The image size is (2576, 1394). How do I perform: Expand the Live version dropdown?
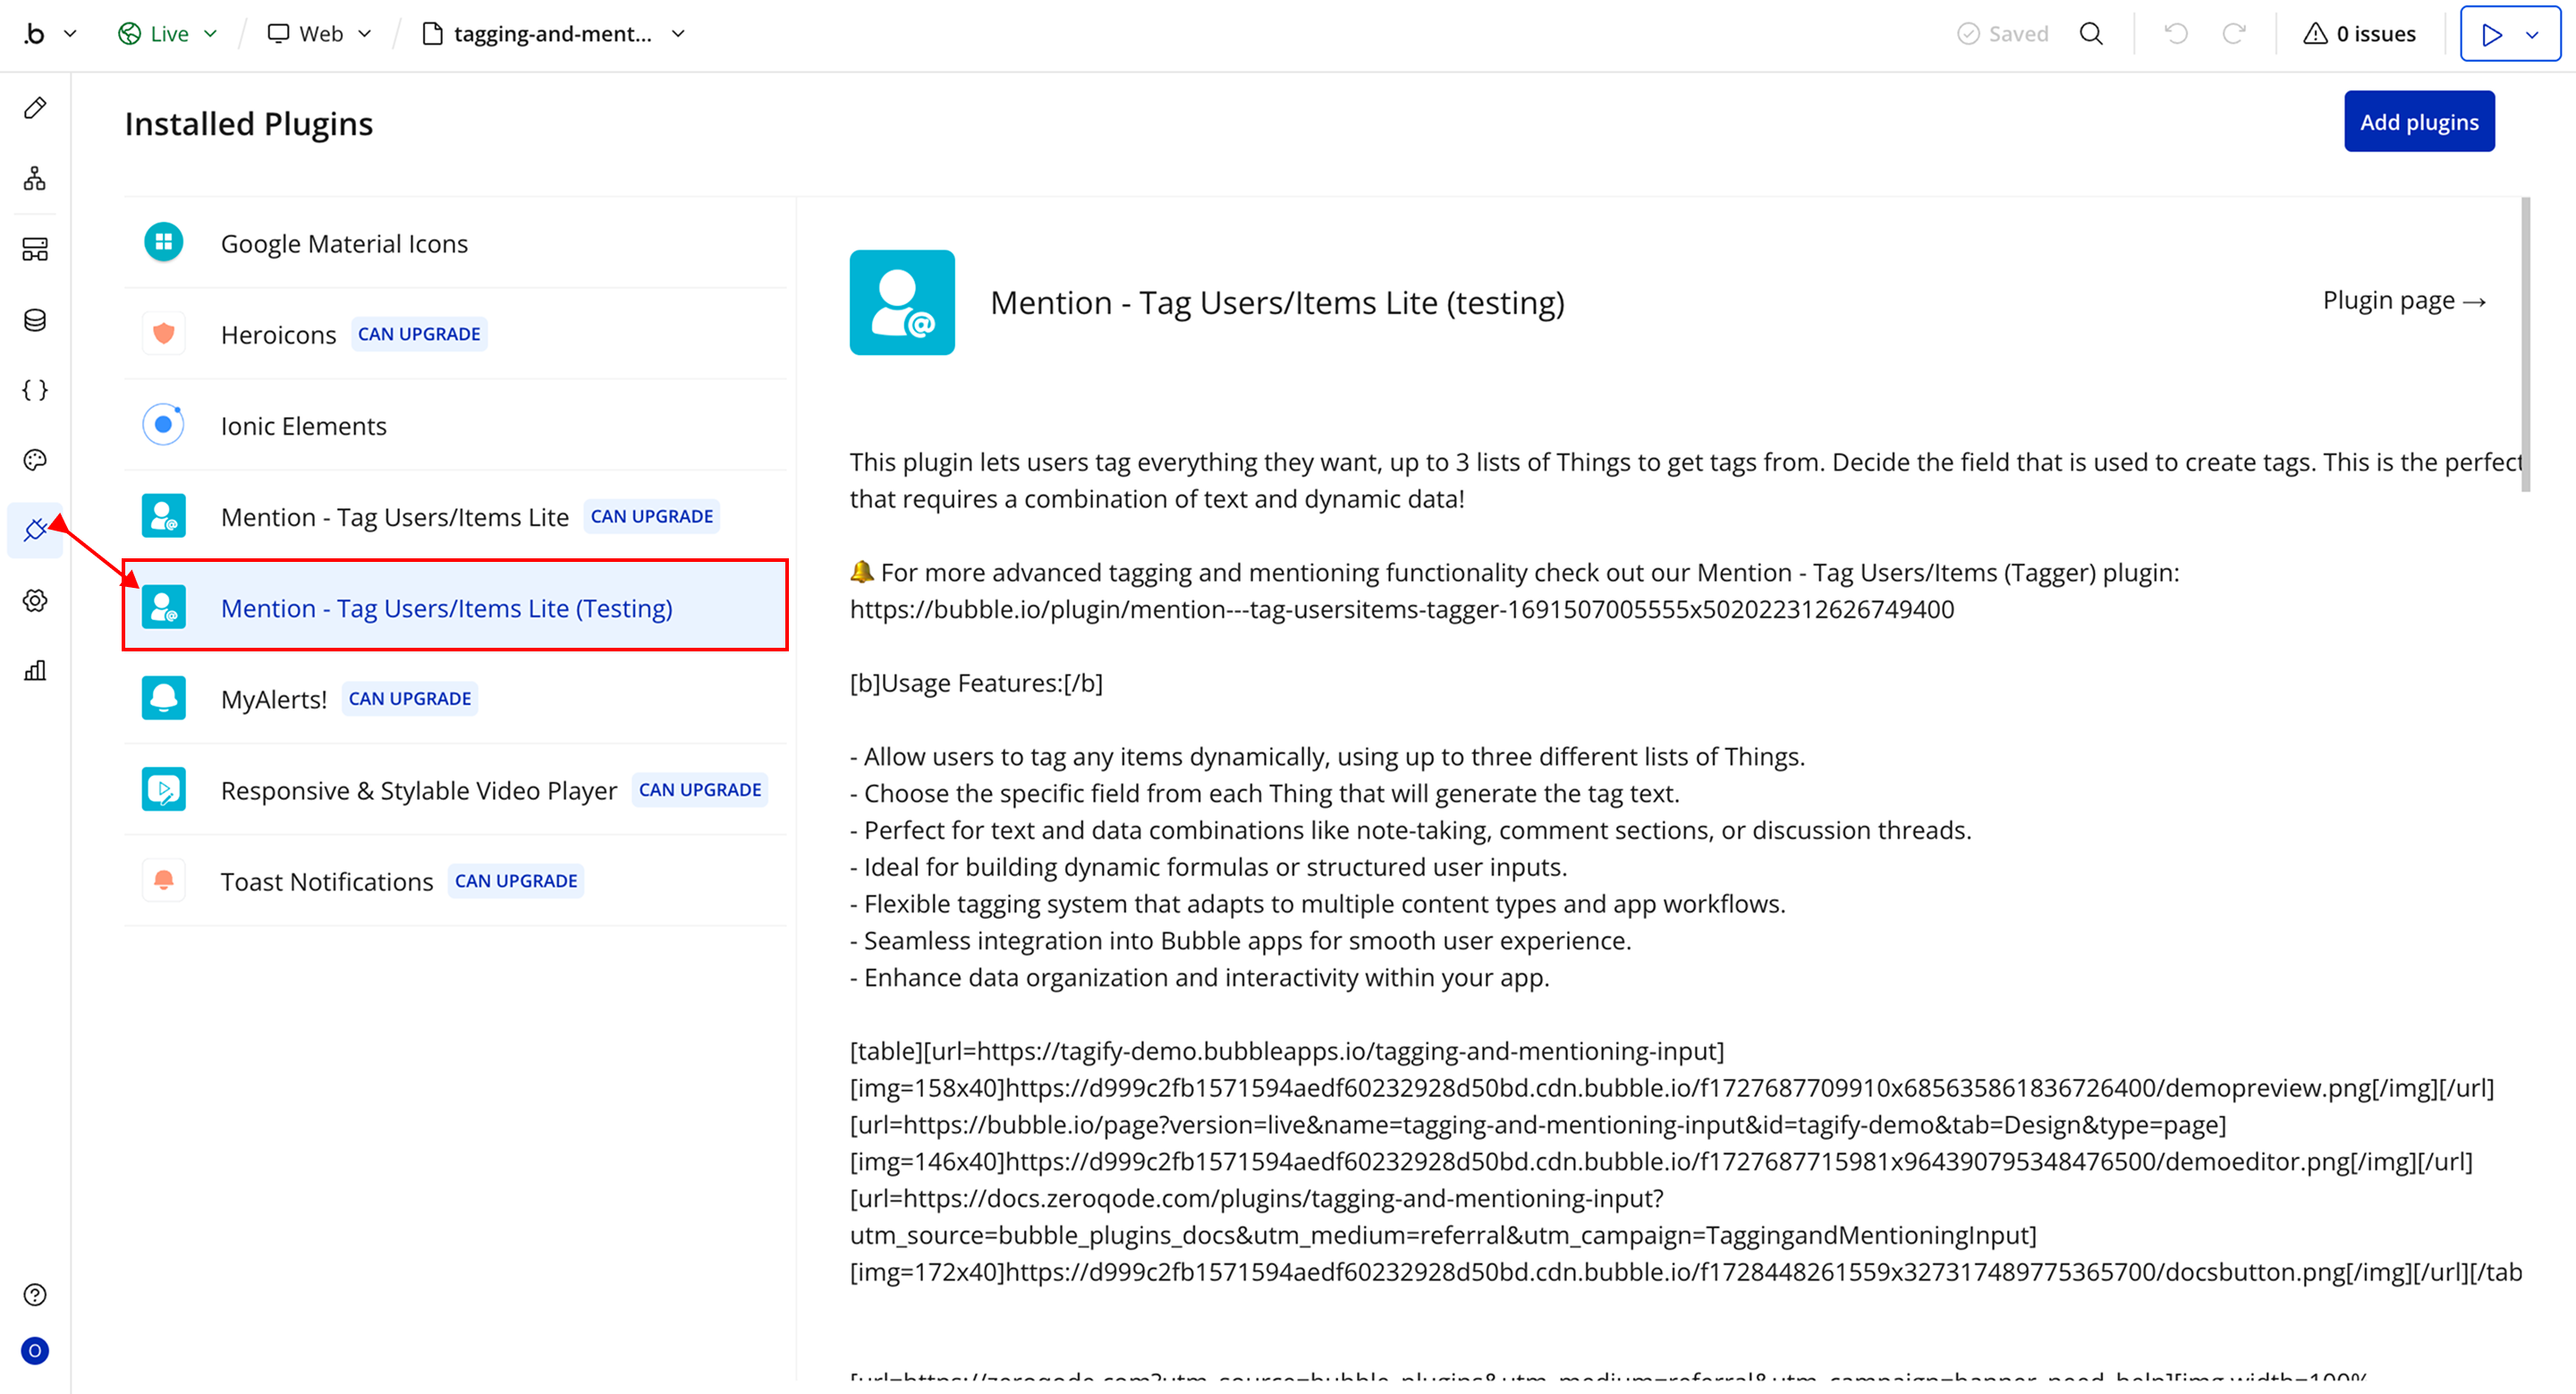[168, 34]
